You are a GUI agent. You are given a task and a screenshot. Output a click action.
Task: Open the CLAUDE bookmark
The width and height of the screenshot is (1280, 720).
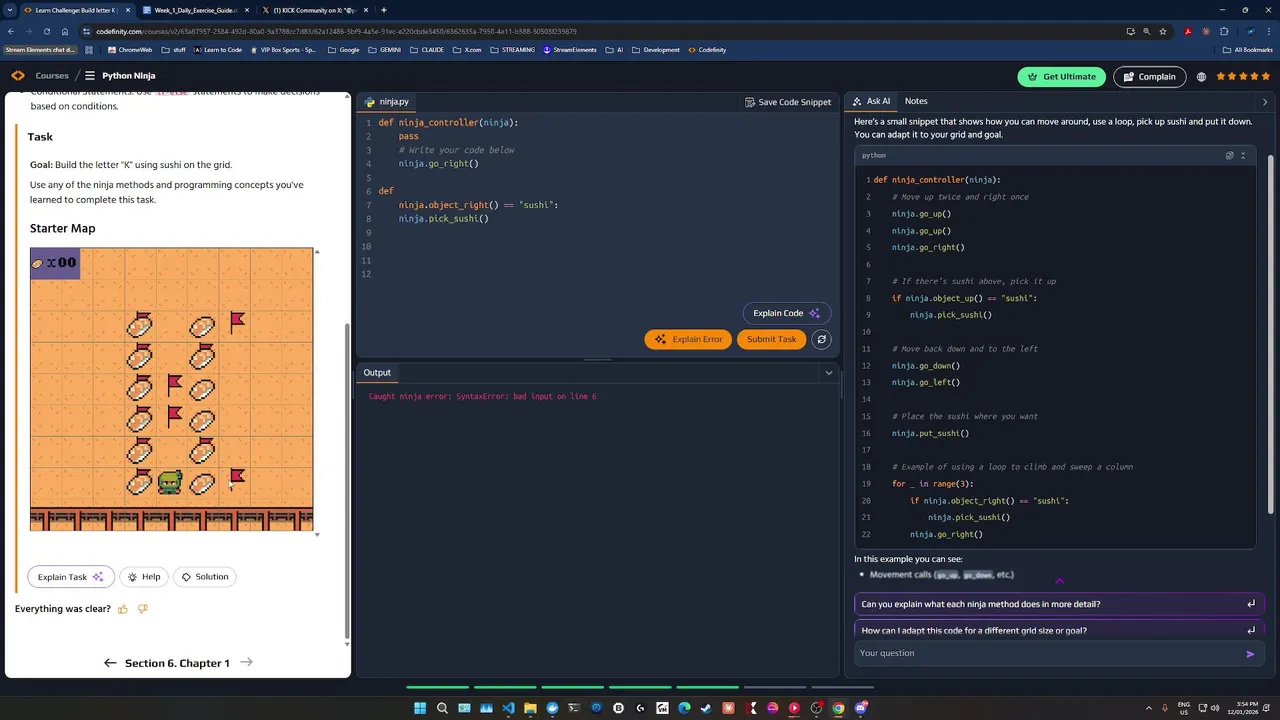427,50
